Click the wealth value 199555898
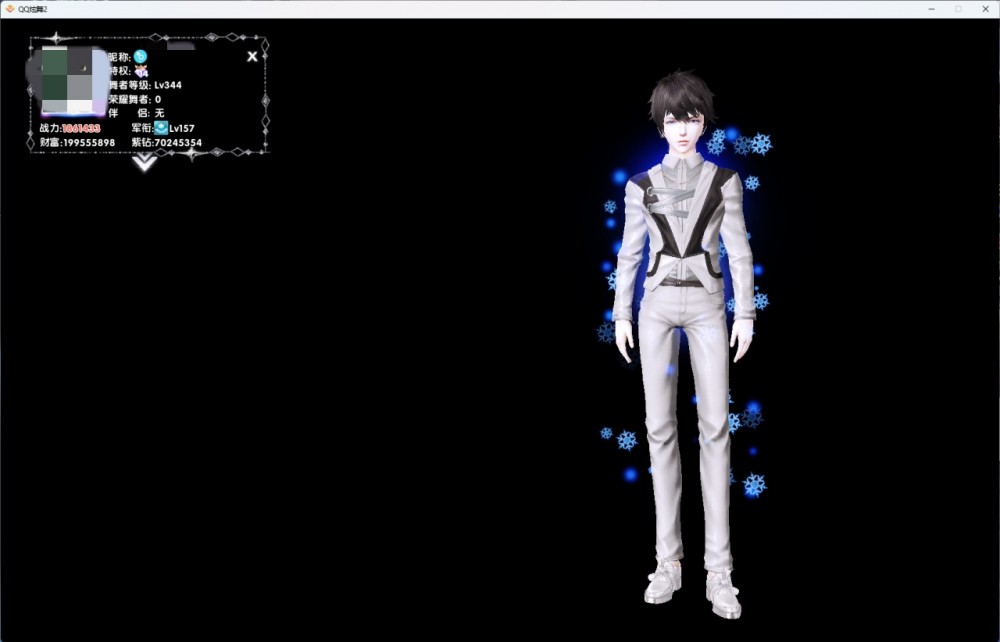 point(89,143)
